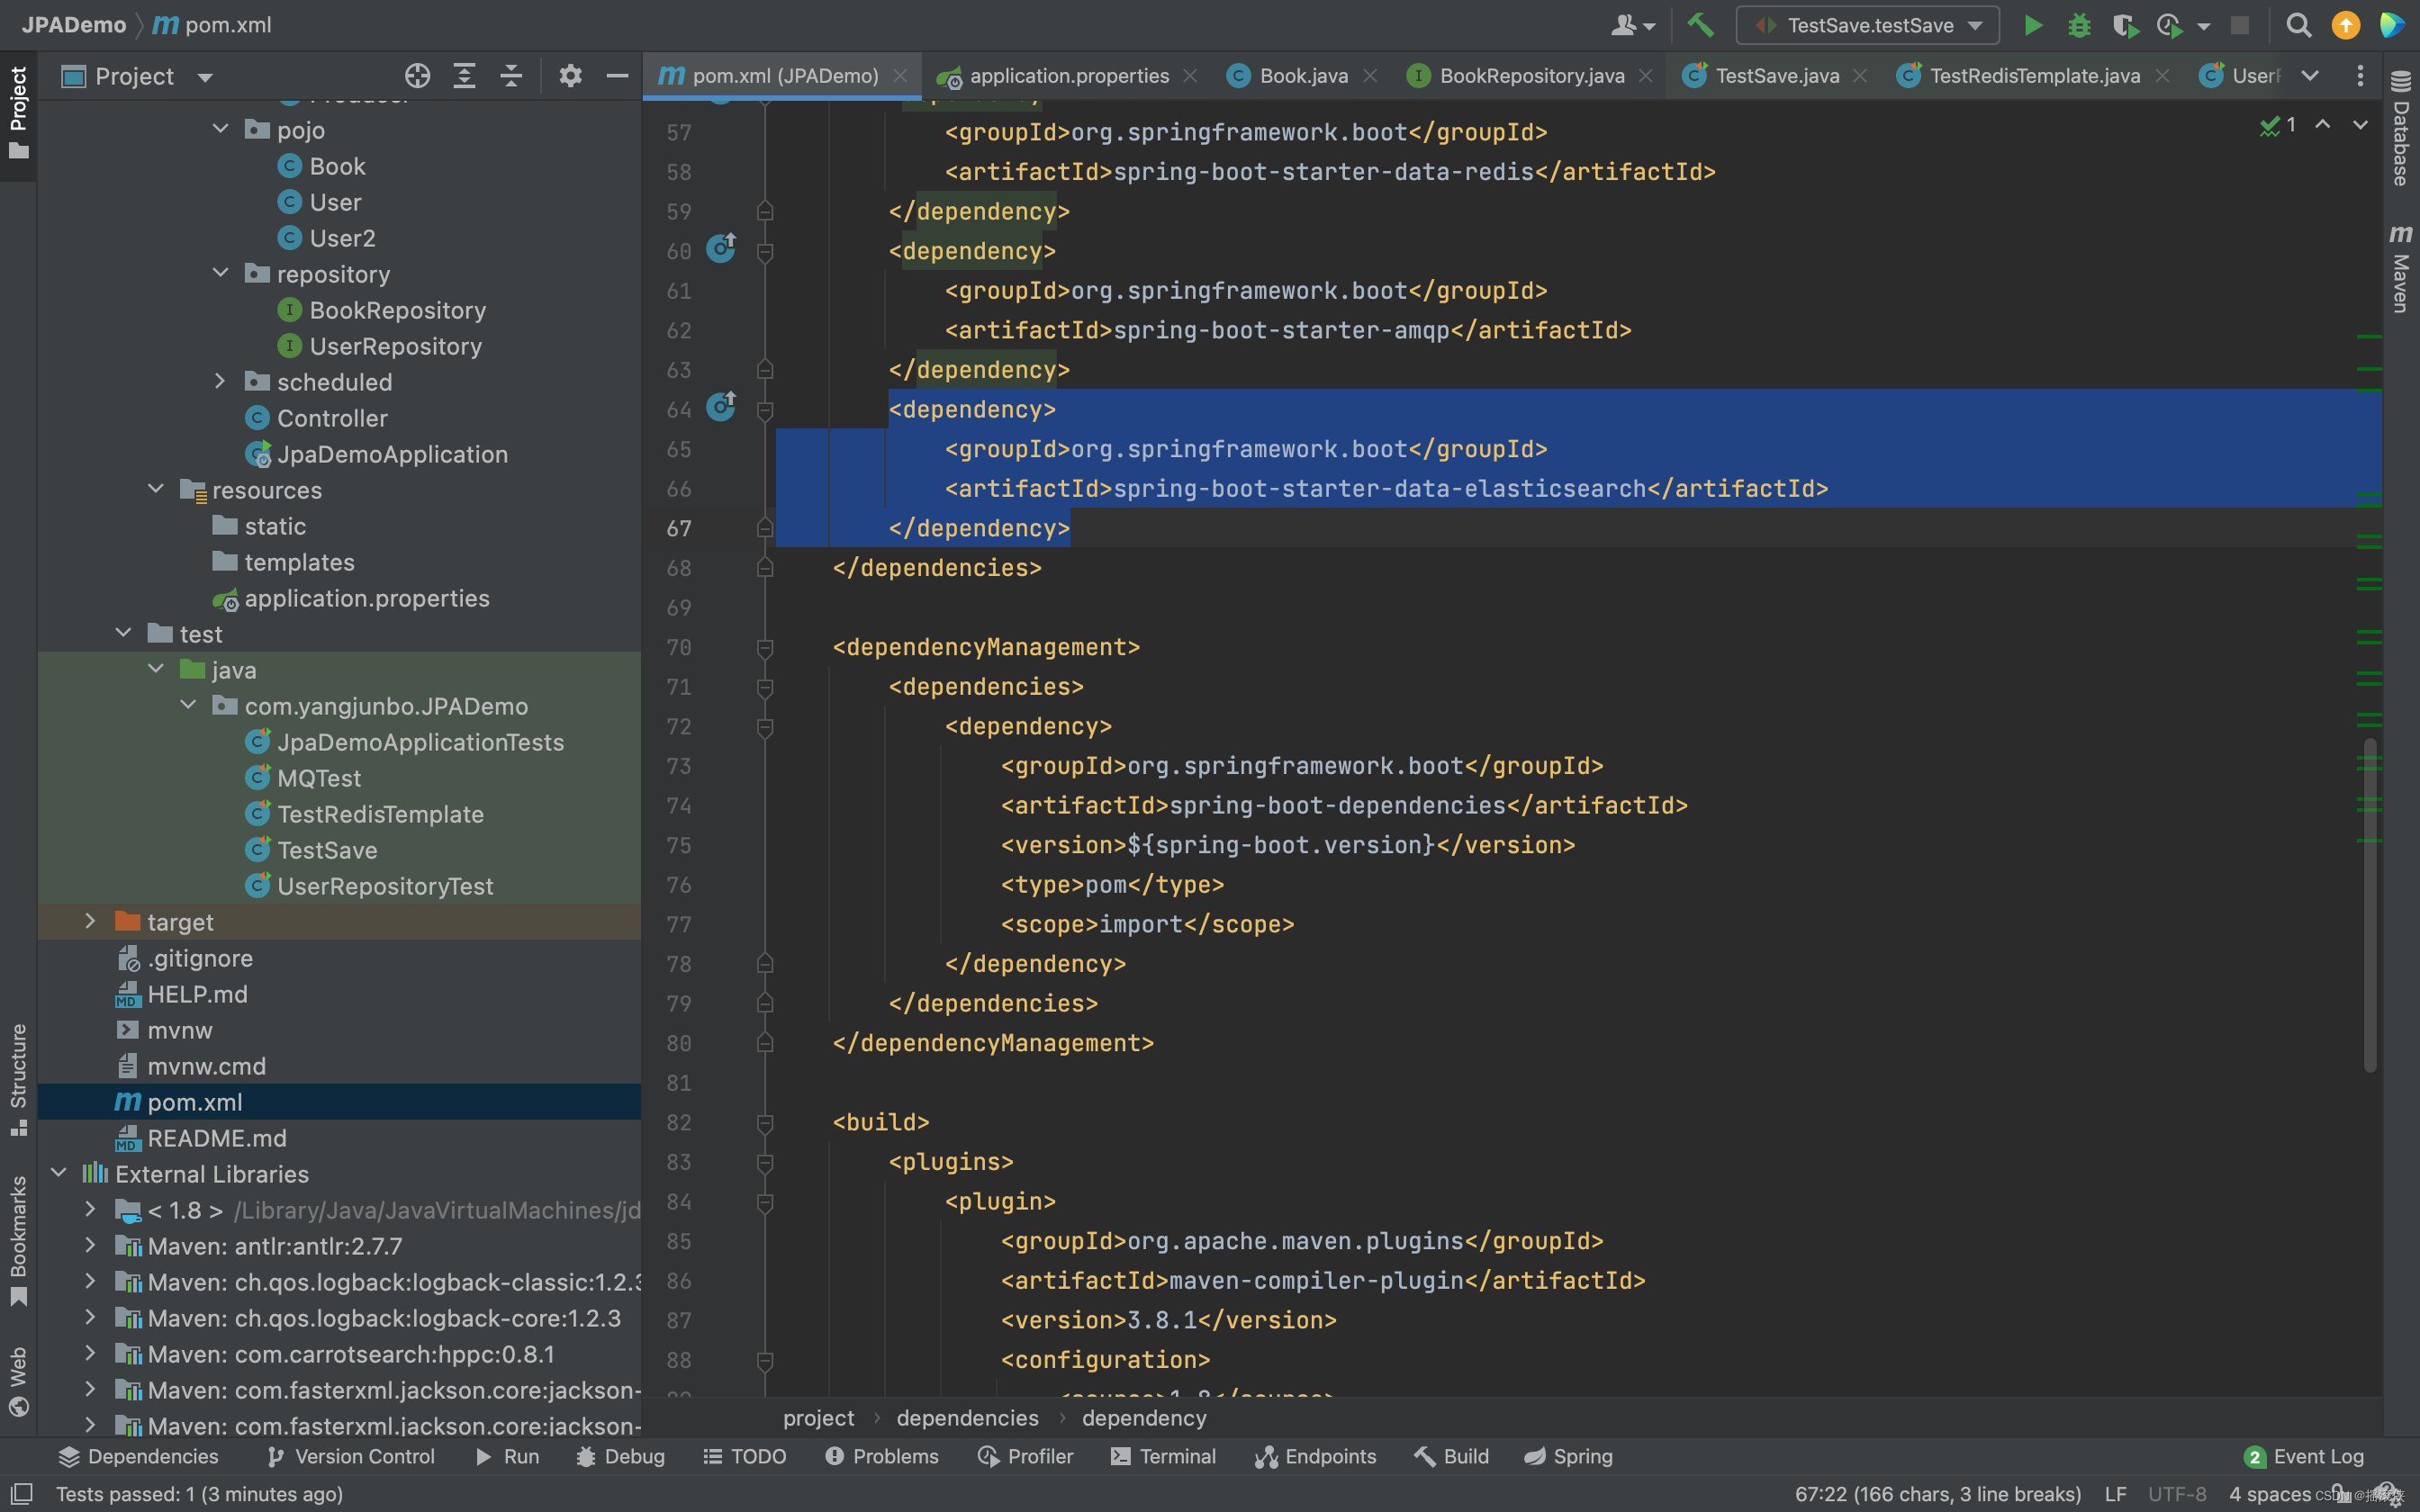Viewport: 2420px width, 1512px height.
Task: Click the LF line separator widget
Action: tap(2115, 1494)
